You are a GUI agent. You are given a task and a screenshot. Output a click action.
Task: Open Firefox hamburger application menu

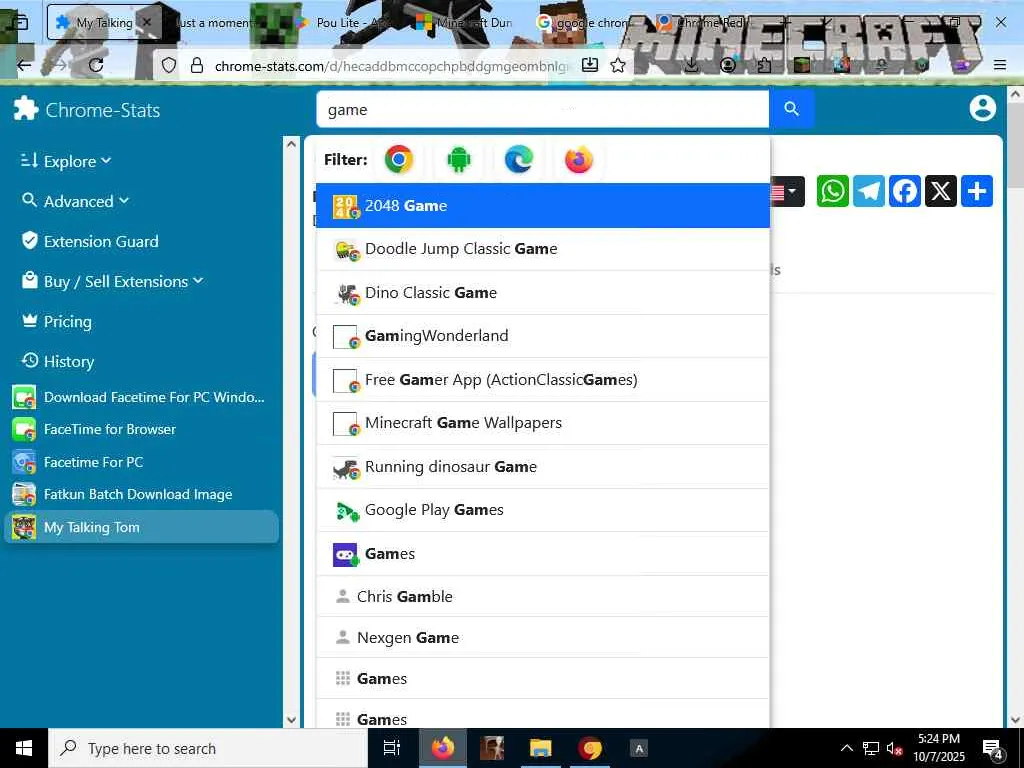coord(1000,65)
